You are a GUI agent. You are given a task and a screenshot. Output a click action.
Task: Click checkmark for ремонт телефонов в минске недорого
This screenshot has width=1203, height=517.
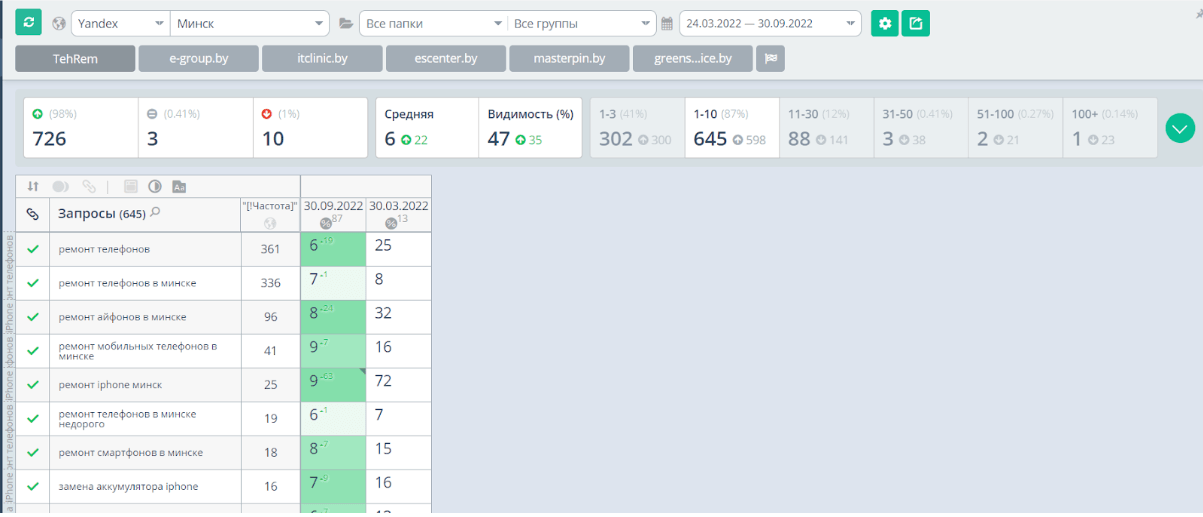coord(33,419)
